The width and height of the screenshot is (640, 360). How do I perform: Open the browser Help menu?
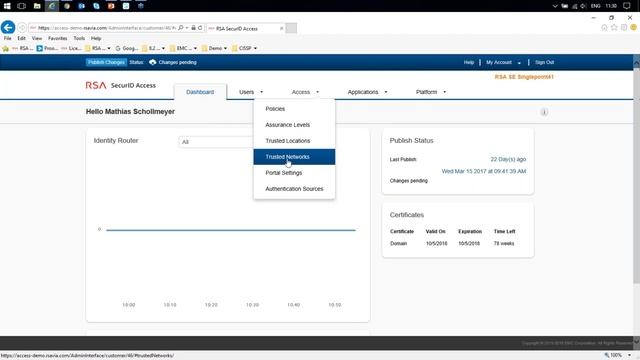96,38
